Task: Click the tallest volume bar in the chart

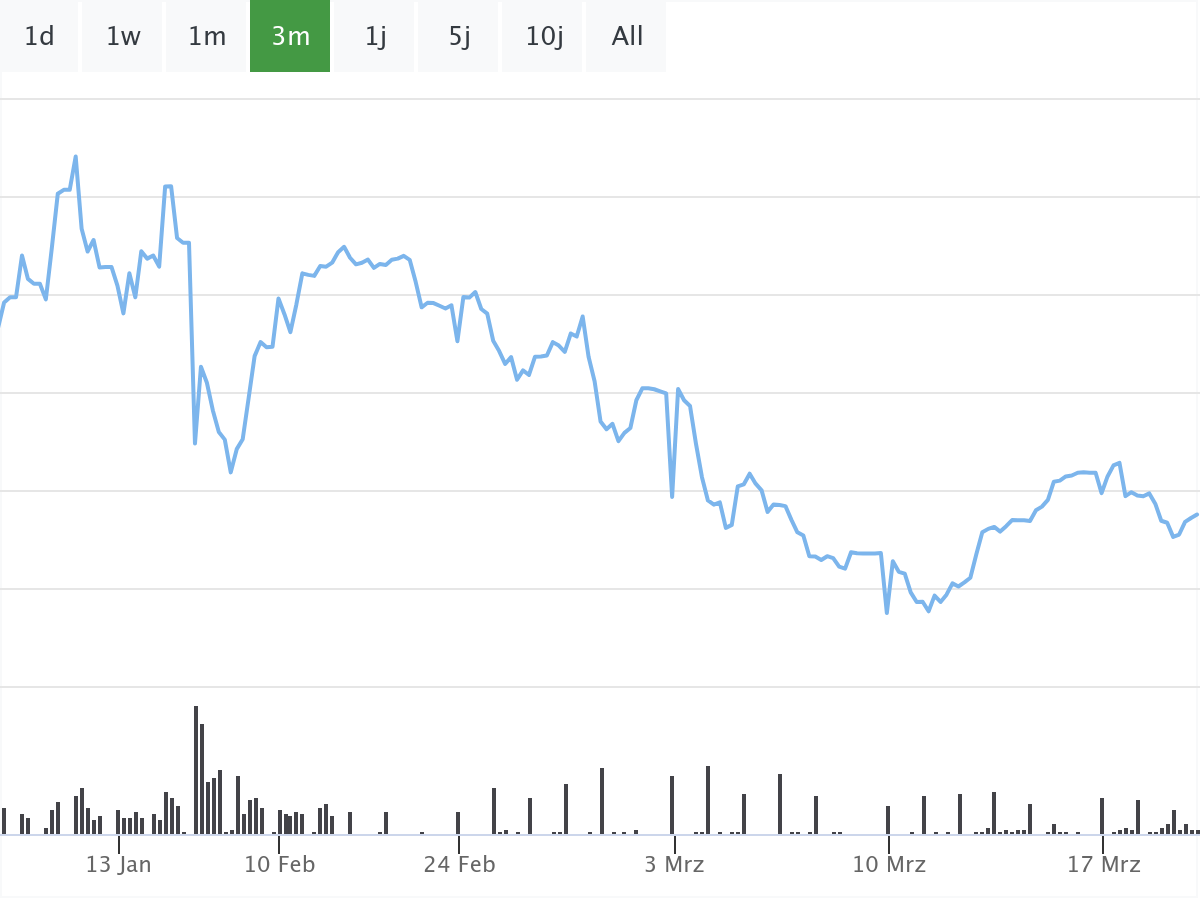Action: pyautogui.click(x=196, y=770)
